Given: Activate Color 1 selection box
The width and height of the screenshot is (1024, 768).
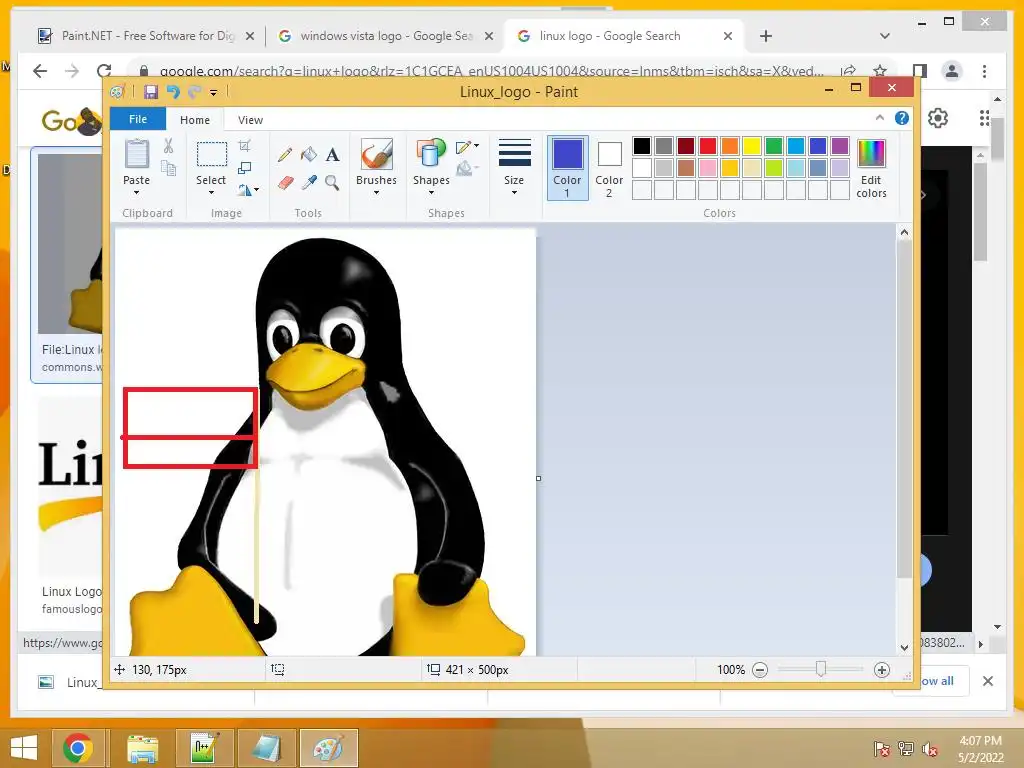Looking at the screenshot, I should [x=568, y=168].
